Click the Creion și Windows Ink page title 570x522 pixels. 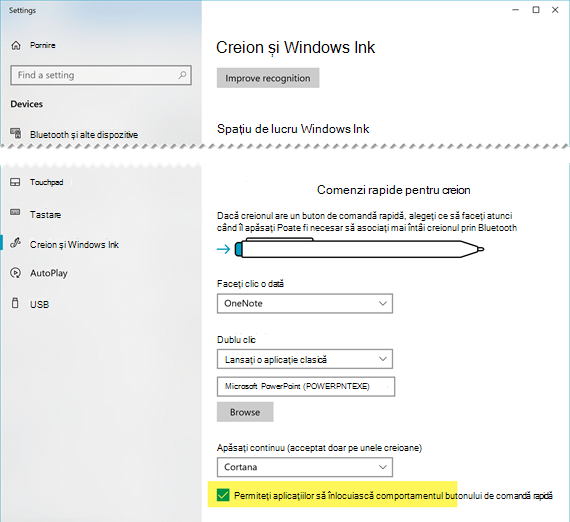point(296,48)
